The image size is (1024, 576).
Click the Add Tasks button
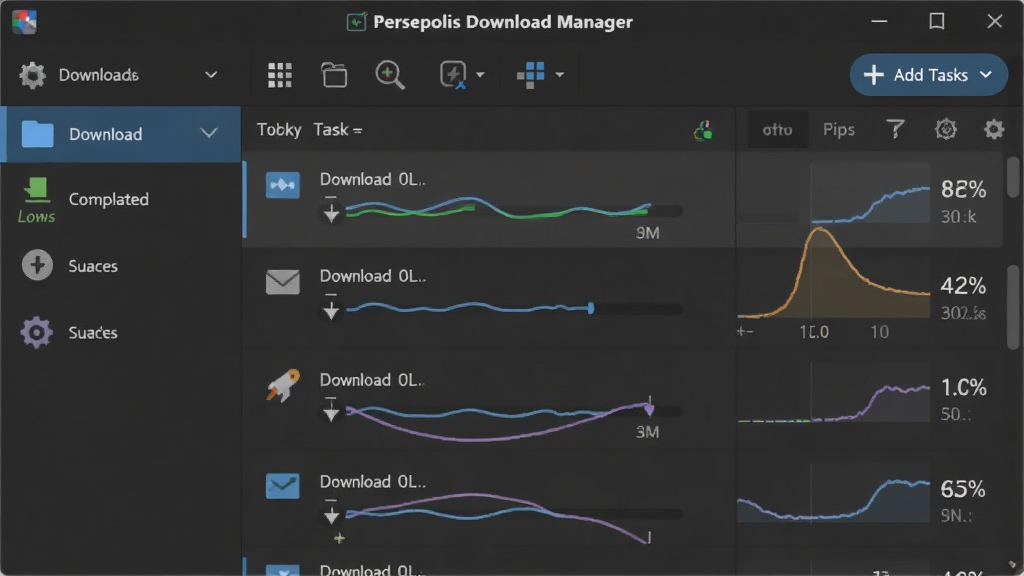point(928,75)
